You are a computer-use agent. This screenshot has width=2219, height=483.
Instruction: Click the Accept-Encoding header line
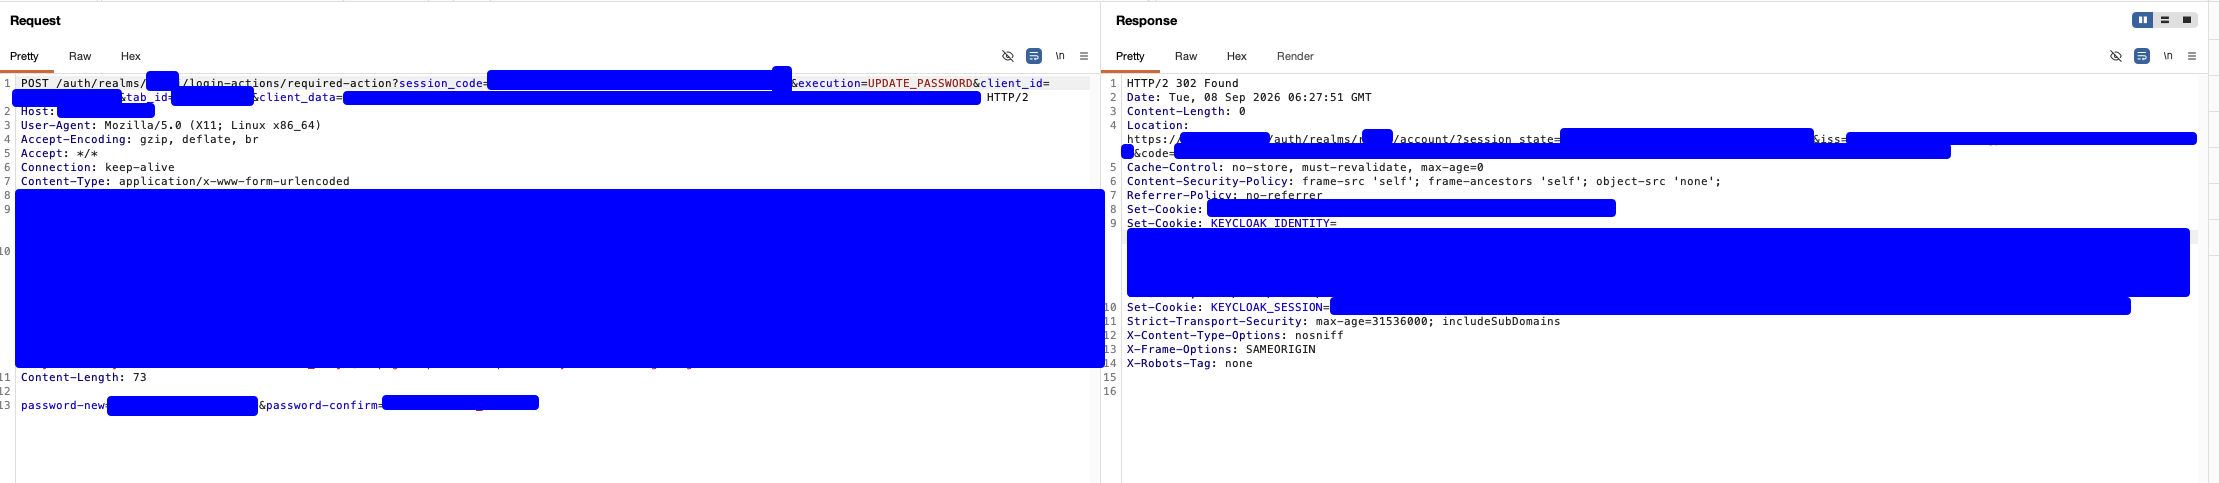140,139
